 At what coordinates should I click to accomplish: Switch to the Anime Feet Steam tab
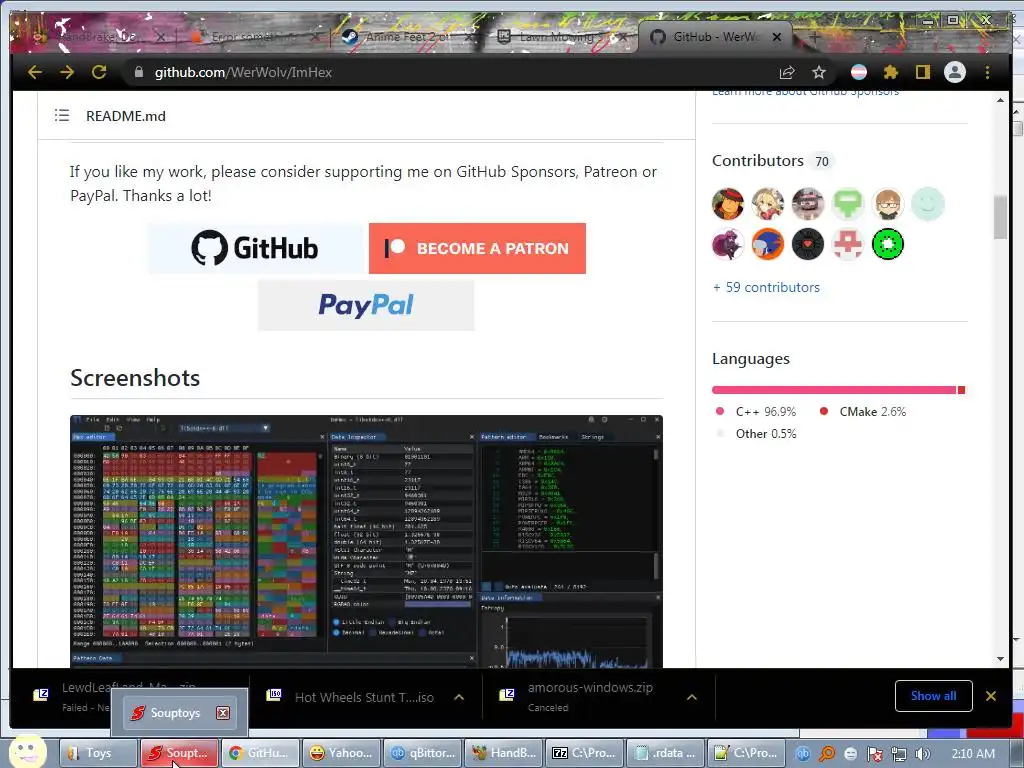click(406, 37)
